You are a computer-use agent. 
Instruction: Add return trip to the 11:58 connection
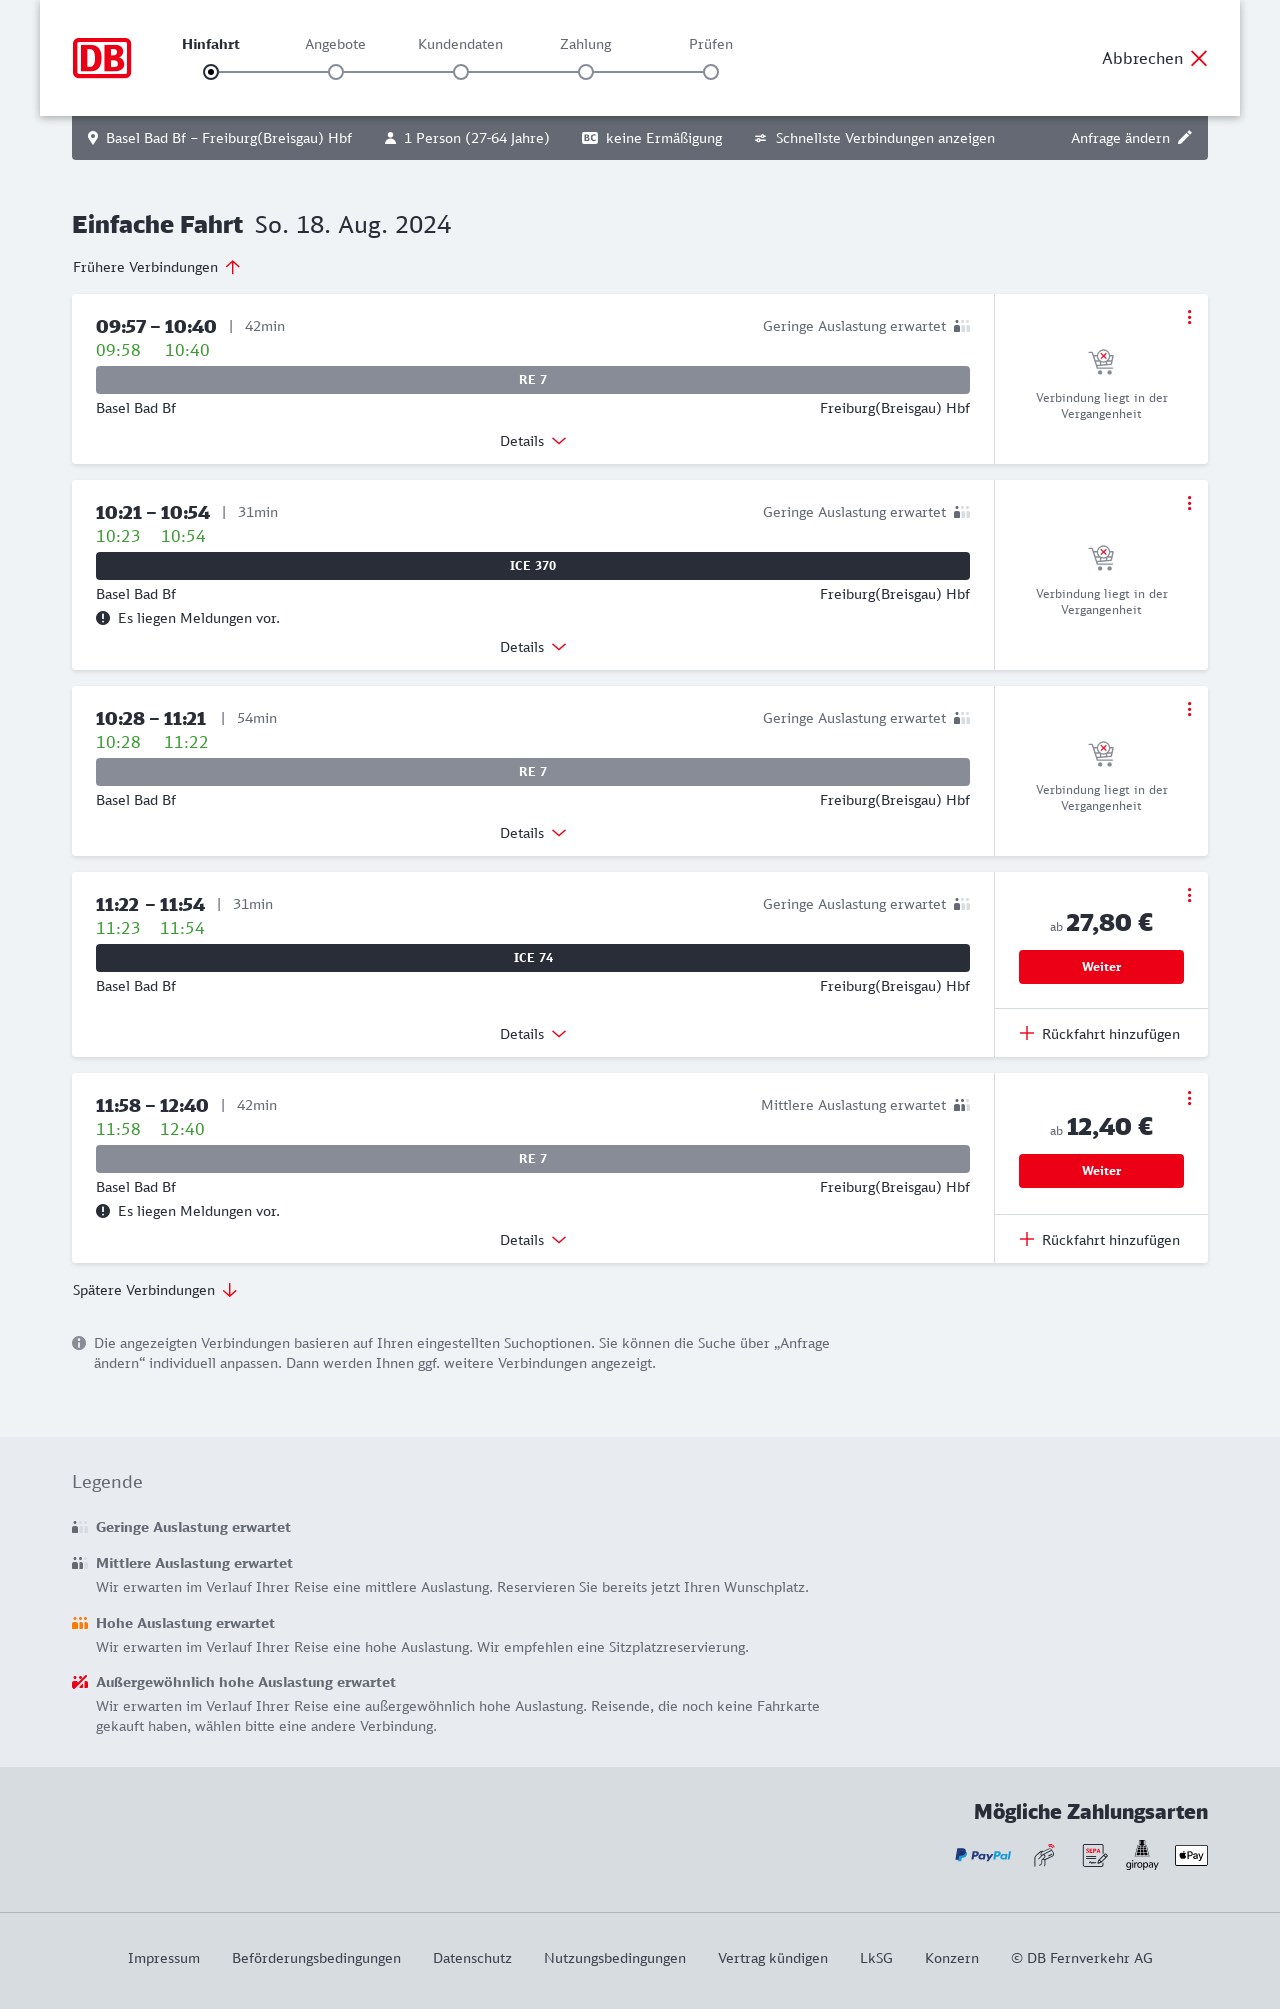(x=1100, y=1240)
